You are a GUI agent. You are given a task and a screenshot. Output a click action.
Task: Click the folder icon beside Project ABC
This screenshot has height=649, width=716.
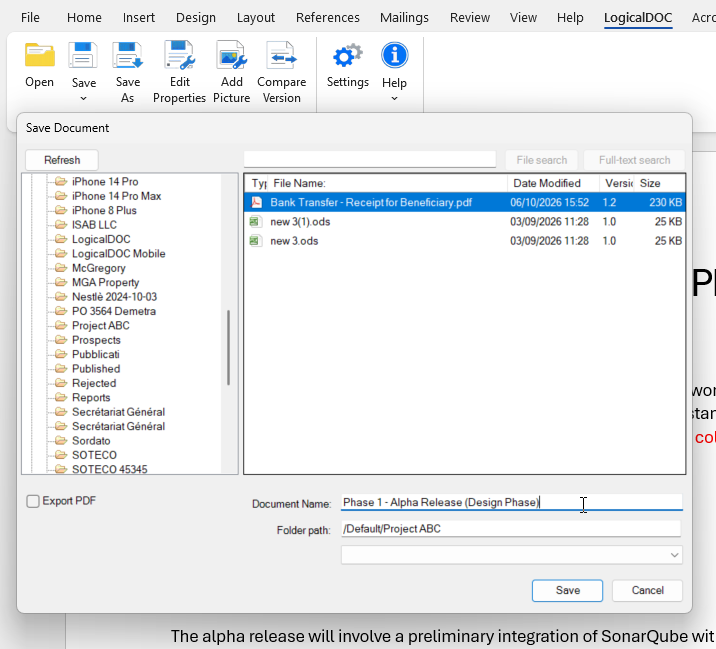pyautogui.click(x=61, y=325)
